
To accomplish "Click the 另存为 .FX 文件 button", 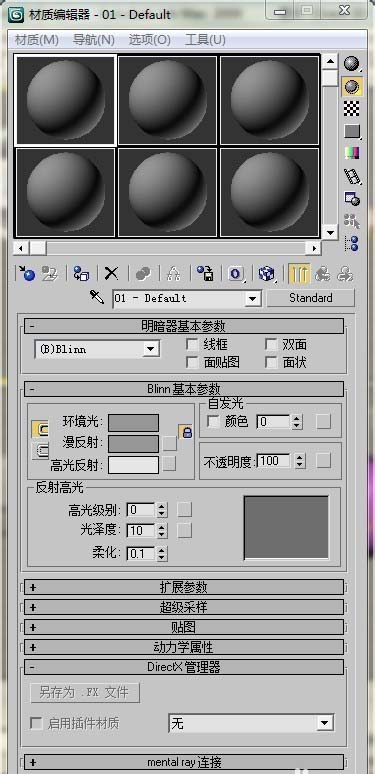I will coord(84,693).
